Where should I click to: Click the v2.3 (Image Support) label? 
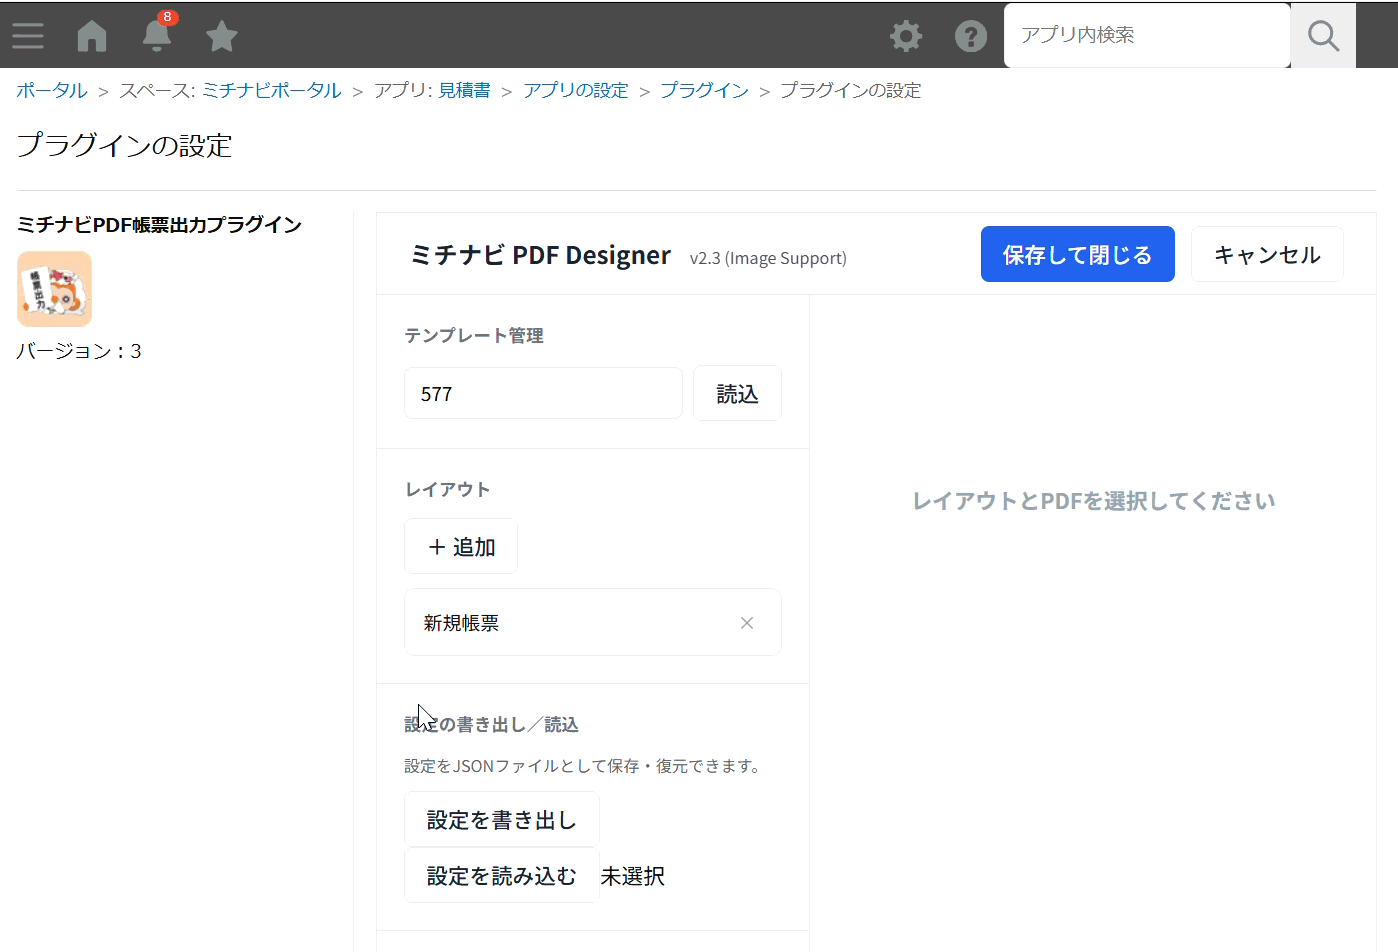pos(768,258)
